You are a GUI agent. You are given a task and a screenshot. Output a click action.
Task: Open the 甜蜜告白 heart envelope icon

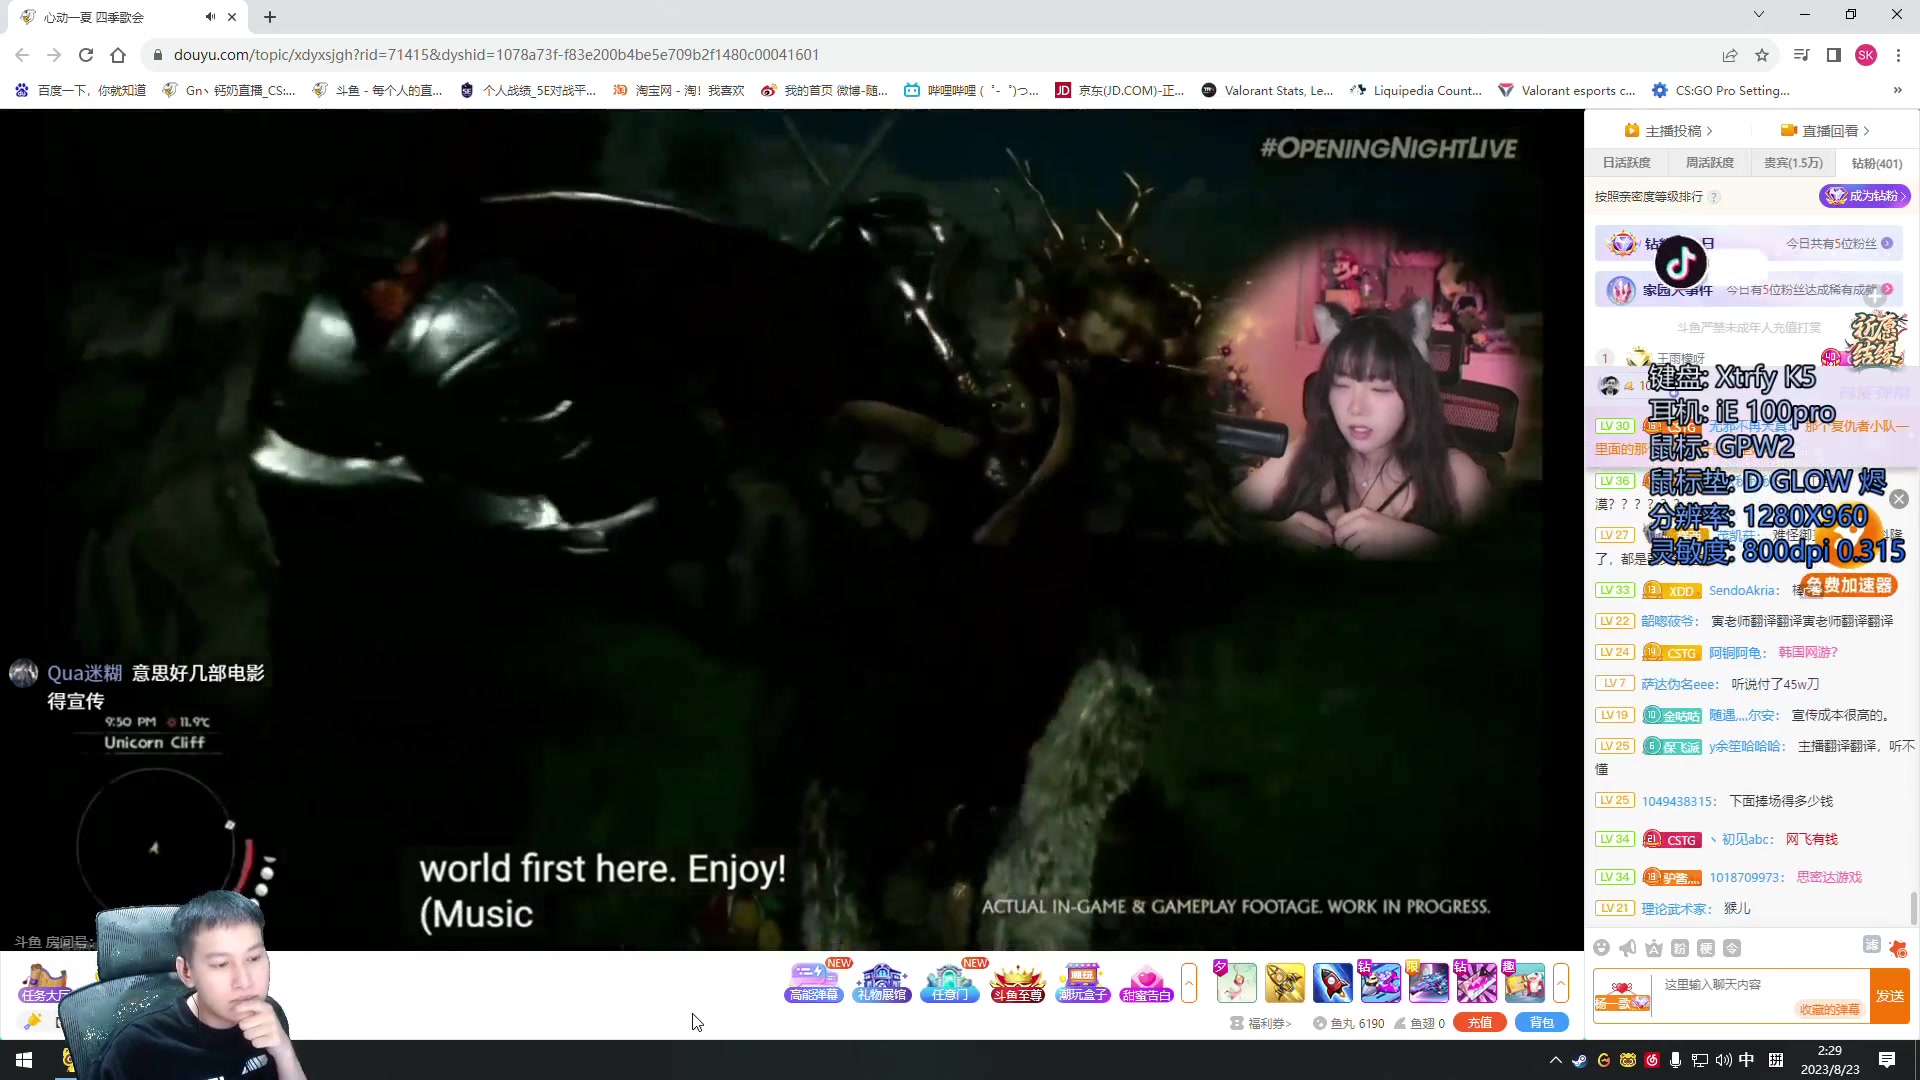click(1146, 983)
